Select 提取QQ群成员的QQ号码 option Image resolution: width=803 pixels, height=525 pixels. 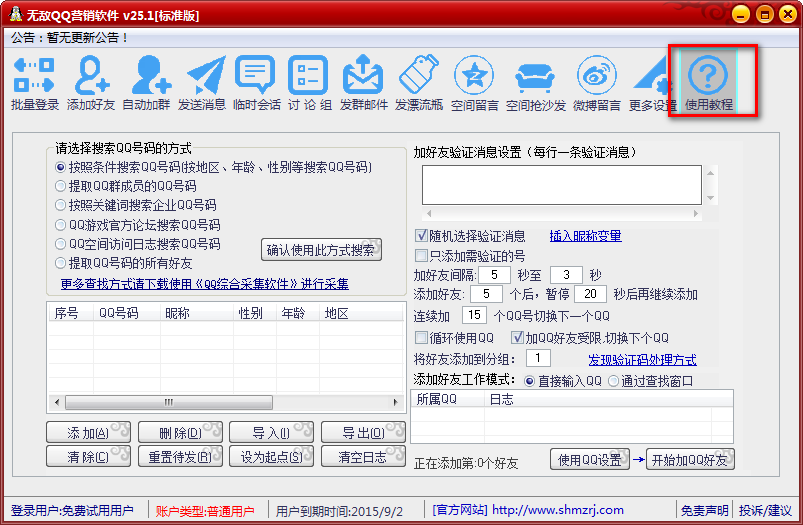pyautogui.click(x=60, y=186)
